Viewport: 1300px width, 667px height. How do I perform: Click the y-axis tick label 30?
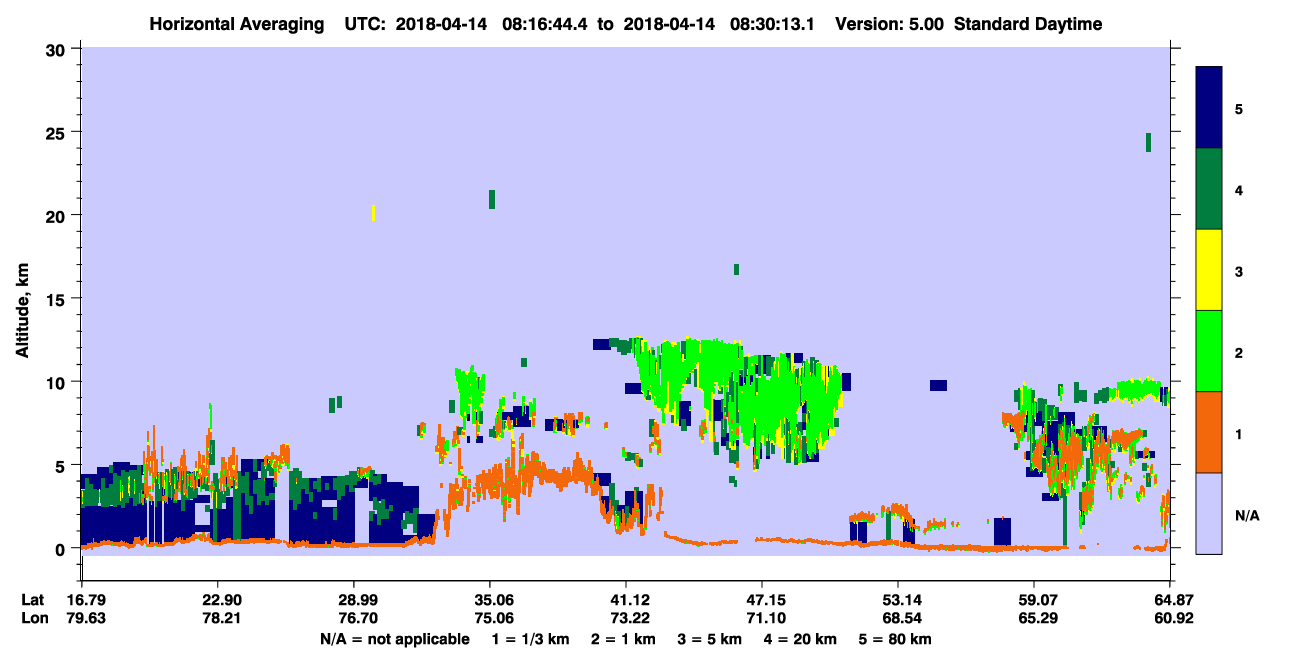coord(58,49)
